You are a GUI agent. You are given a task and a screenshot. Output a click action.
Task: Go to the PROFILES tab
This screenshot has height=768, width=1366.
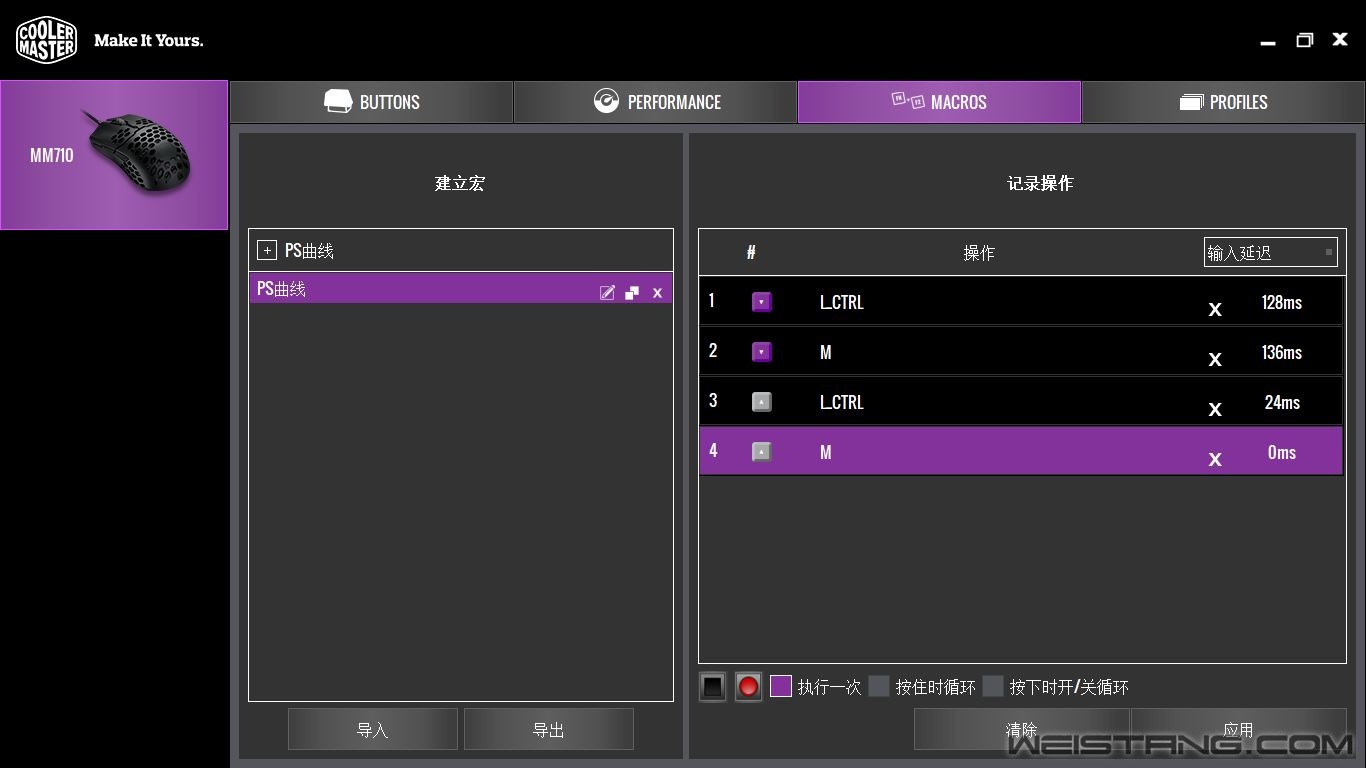[x=1223, y=102]
